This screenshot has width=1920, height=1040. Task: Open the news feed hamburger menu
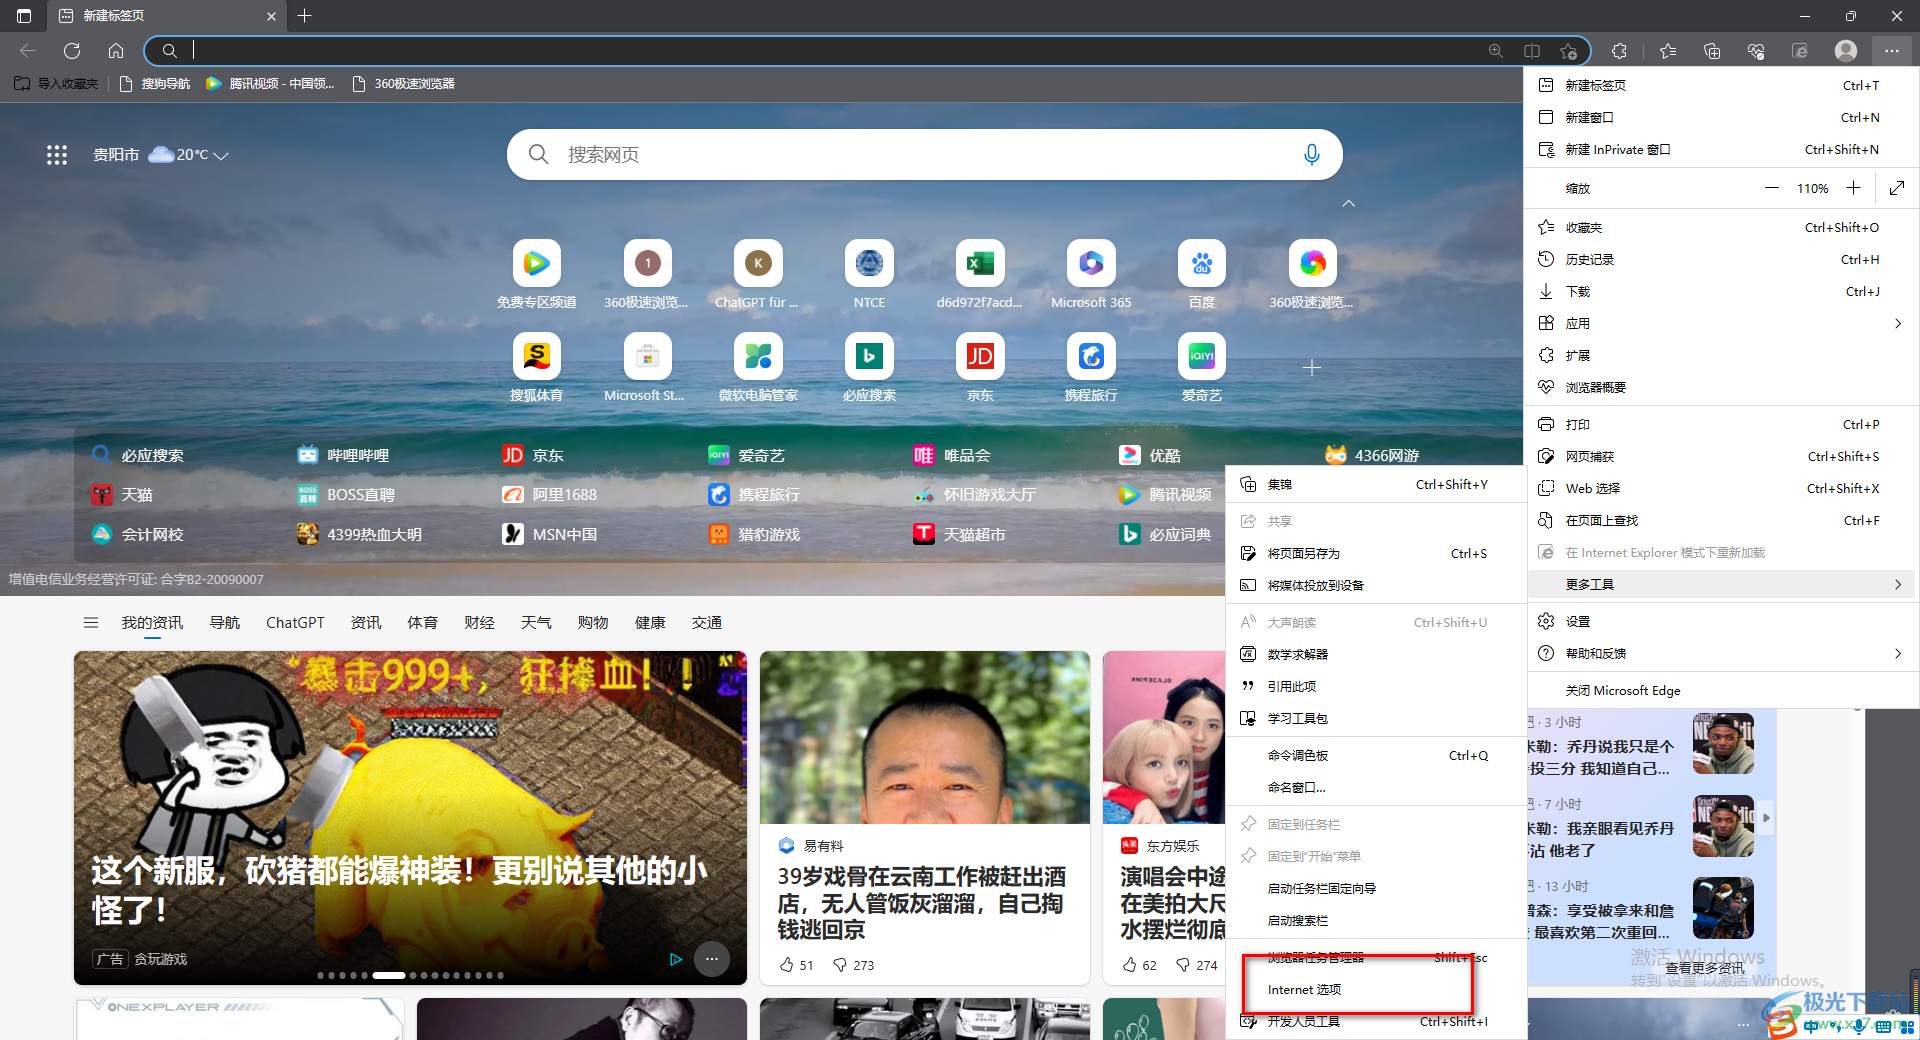click(91, 623)
